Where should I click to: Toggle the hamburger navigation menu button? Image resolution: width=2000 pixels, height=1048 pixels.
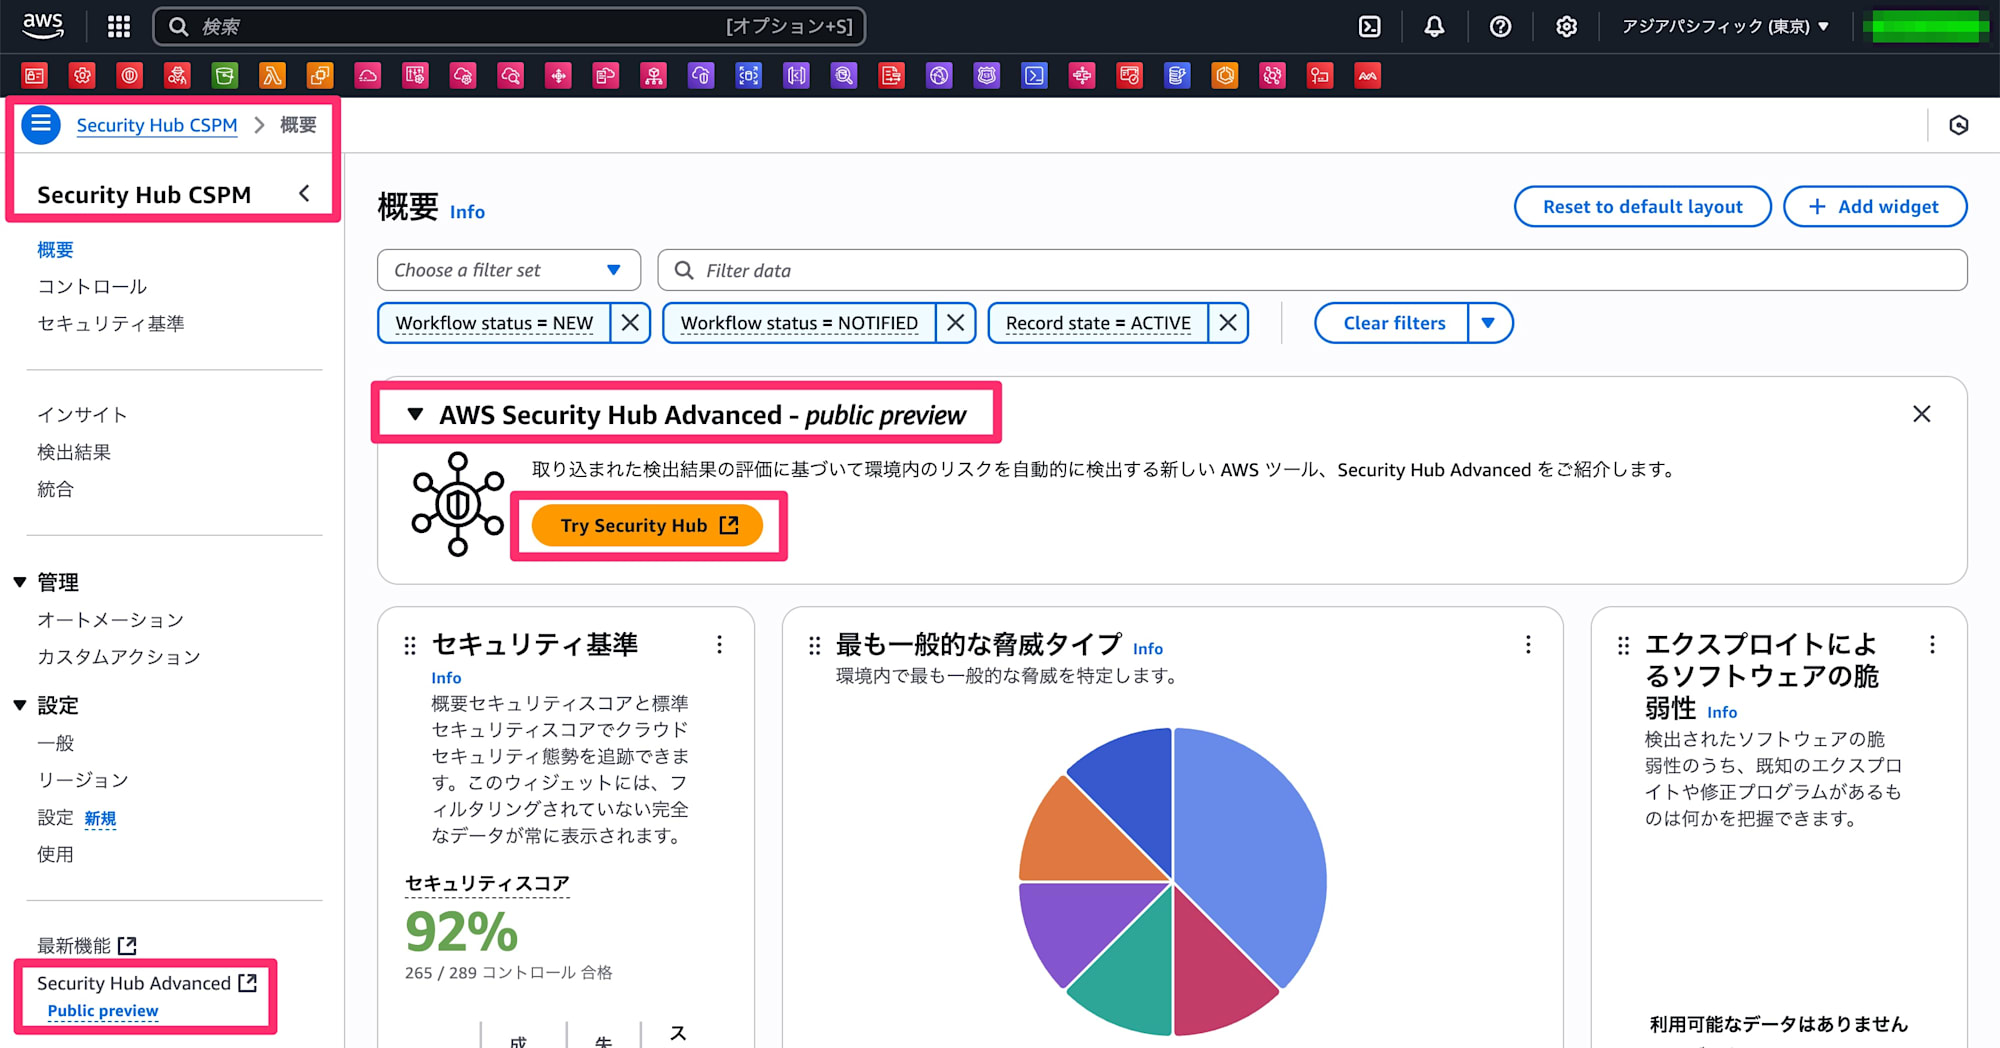click(41, 125)
